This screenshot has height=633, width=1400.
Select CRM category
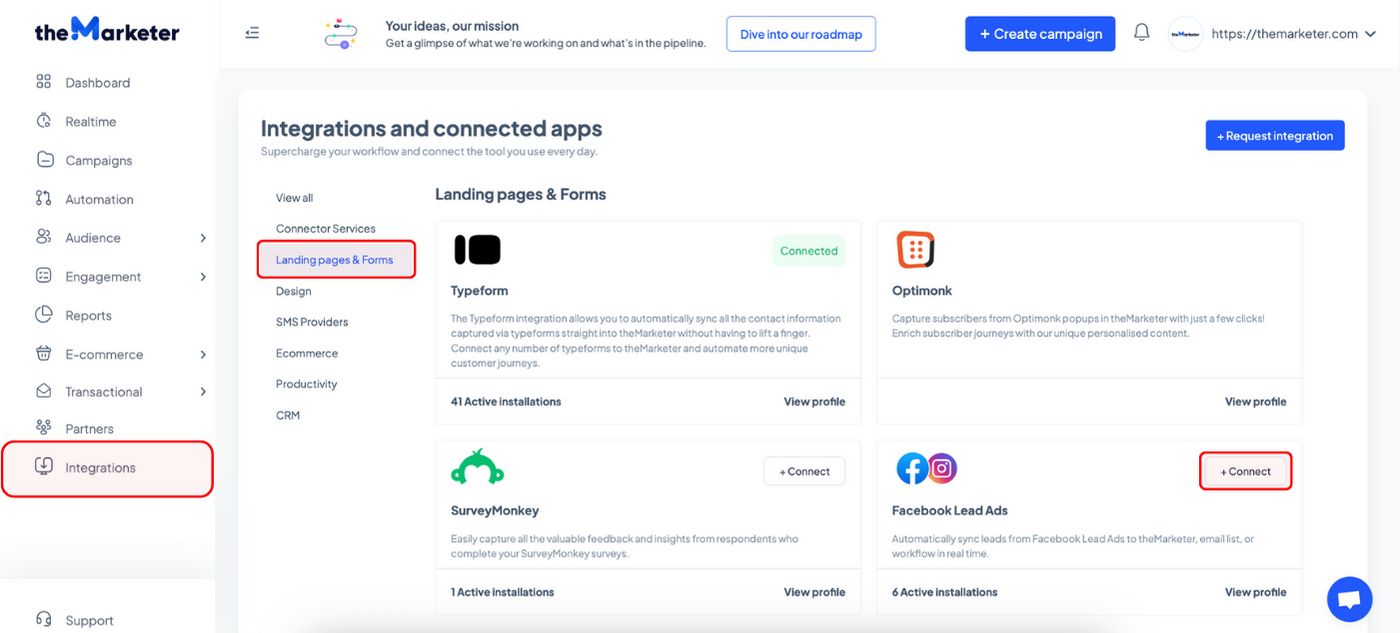(x=288, y=415)
